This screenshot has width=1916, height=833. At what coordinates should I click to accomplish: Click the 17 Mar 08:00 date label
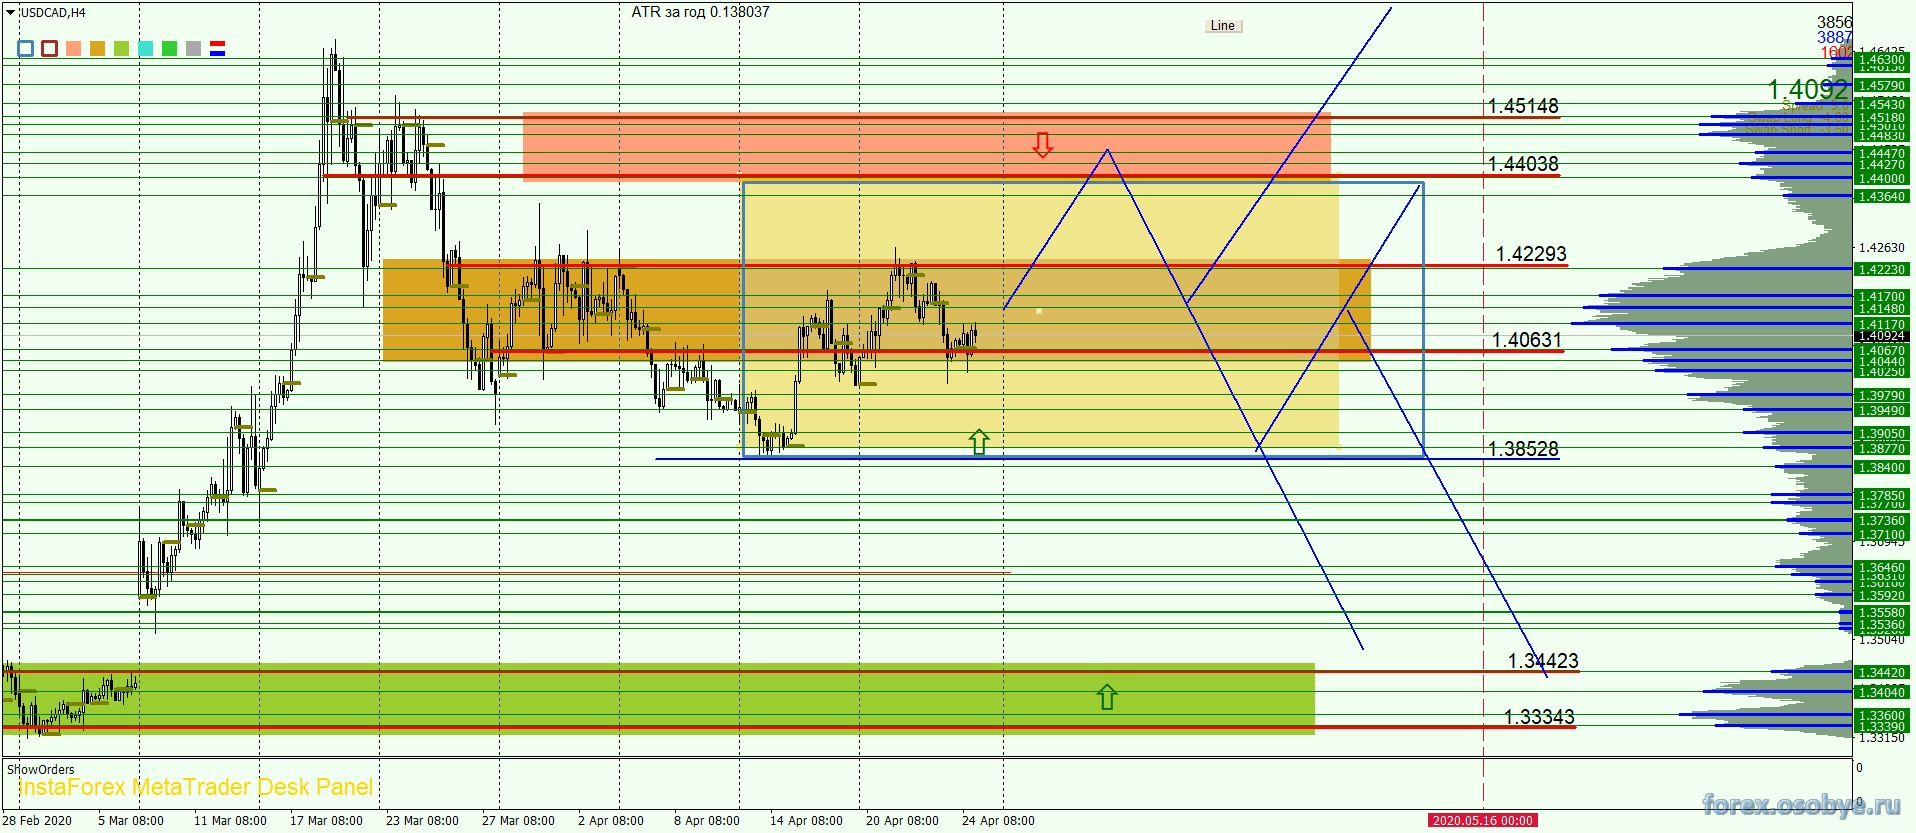(x=326, y=821)
